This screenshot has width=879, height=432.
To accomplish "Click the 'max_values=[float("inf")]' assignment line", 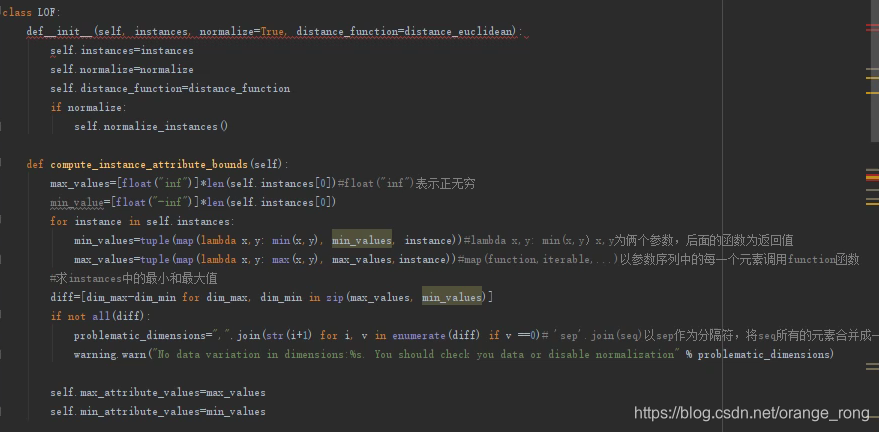I will pos(193,184).
